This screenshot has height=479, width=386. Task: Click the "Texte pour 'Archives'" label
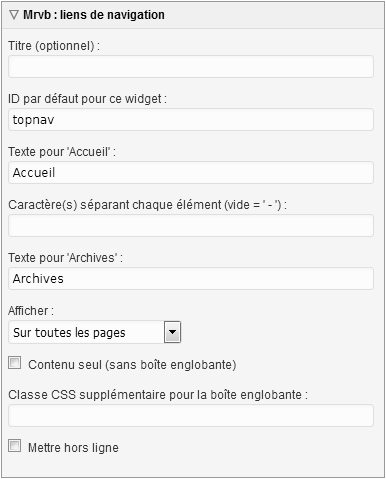click(x=66, y=258)
